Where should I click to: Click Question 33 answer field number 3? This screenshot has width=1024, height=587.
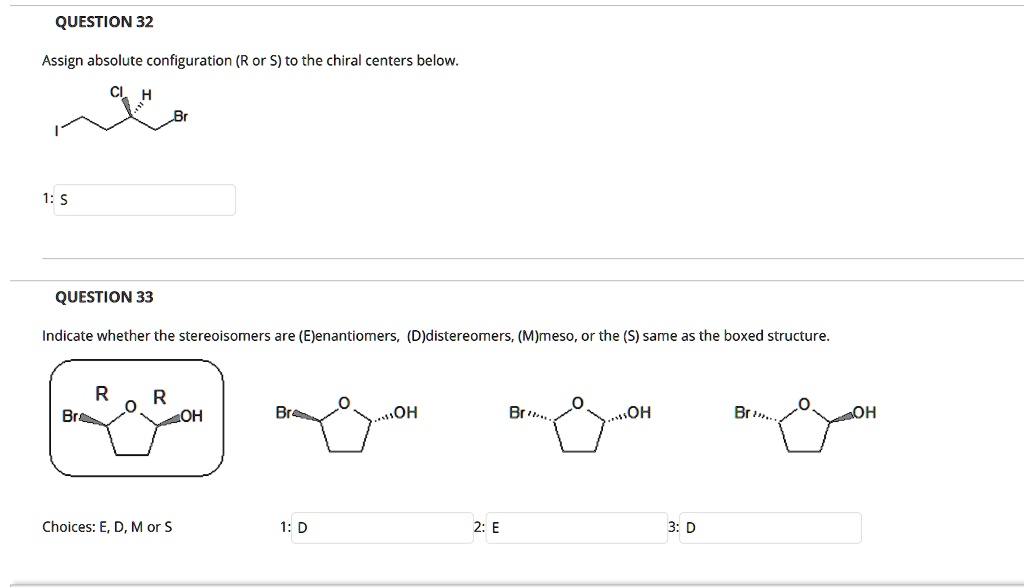click(x=770, y=527)
